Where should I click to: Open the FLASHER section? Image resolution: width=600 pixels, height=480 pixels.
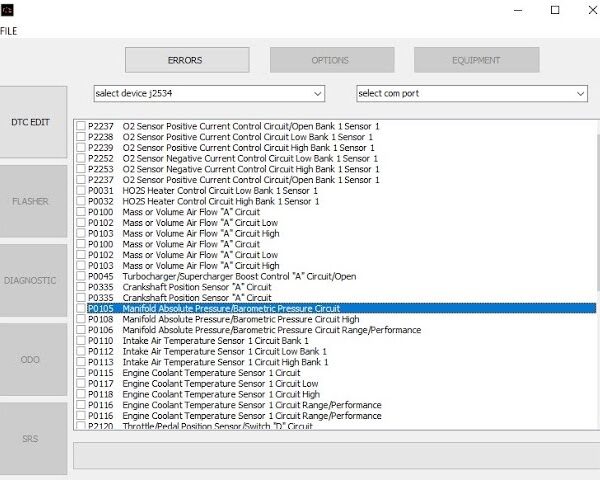tap(33, 201)
